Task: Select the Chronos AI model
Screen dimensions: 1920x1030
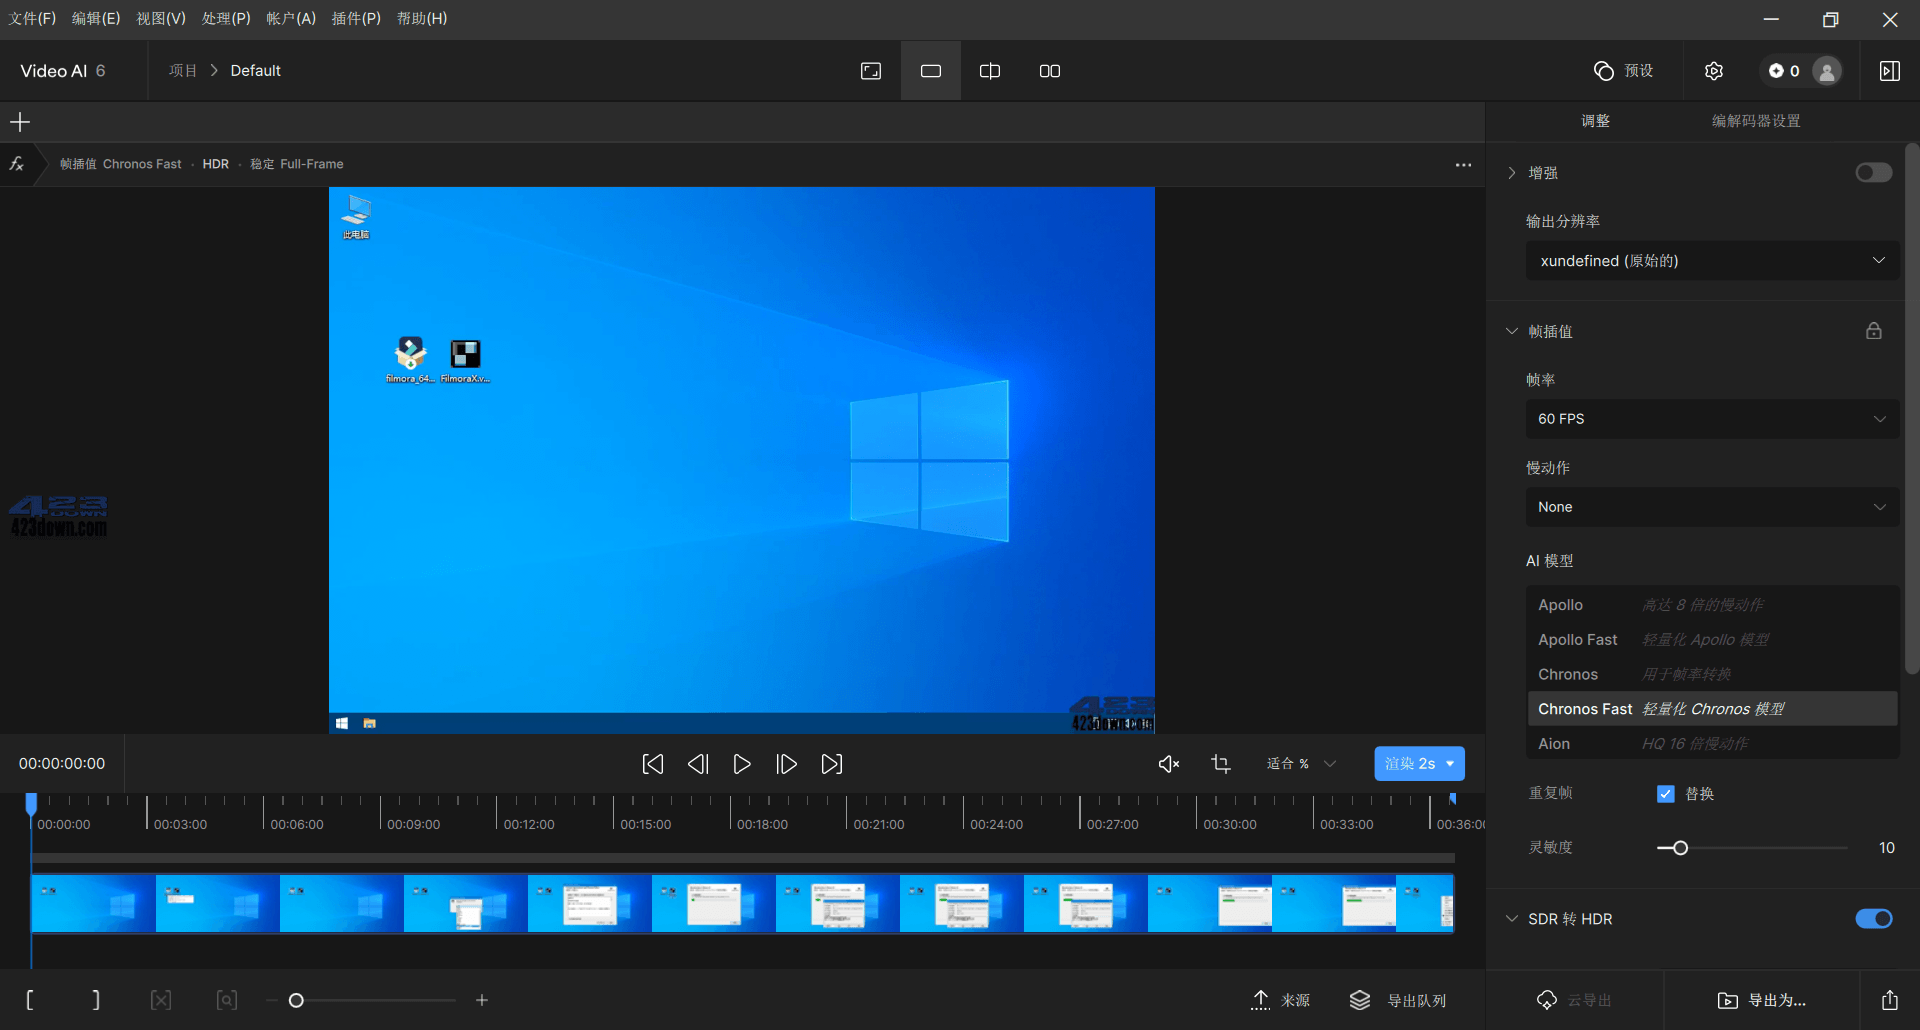Action: (x=1712, y=675)
